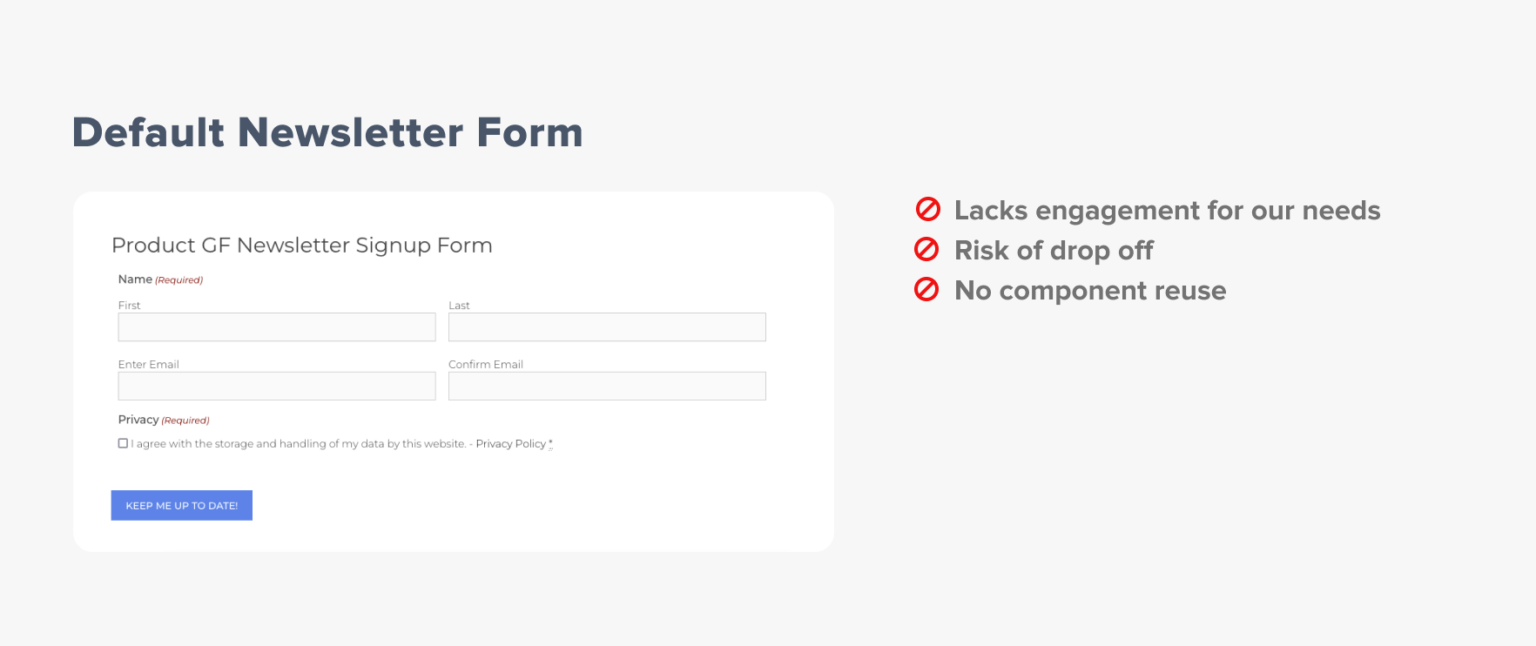The height and width of the screenshot is (646, 1536).
Task: Click the "Lacks engagement for our needs" text
Action: (1167, 210)
